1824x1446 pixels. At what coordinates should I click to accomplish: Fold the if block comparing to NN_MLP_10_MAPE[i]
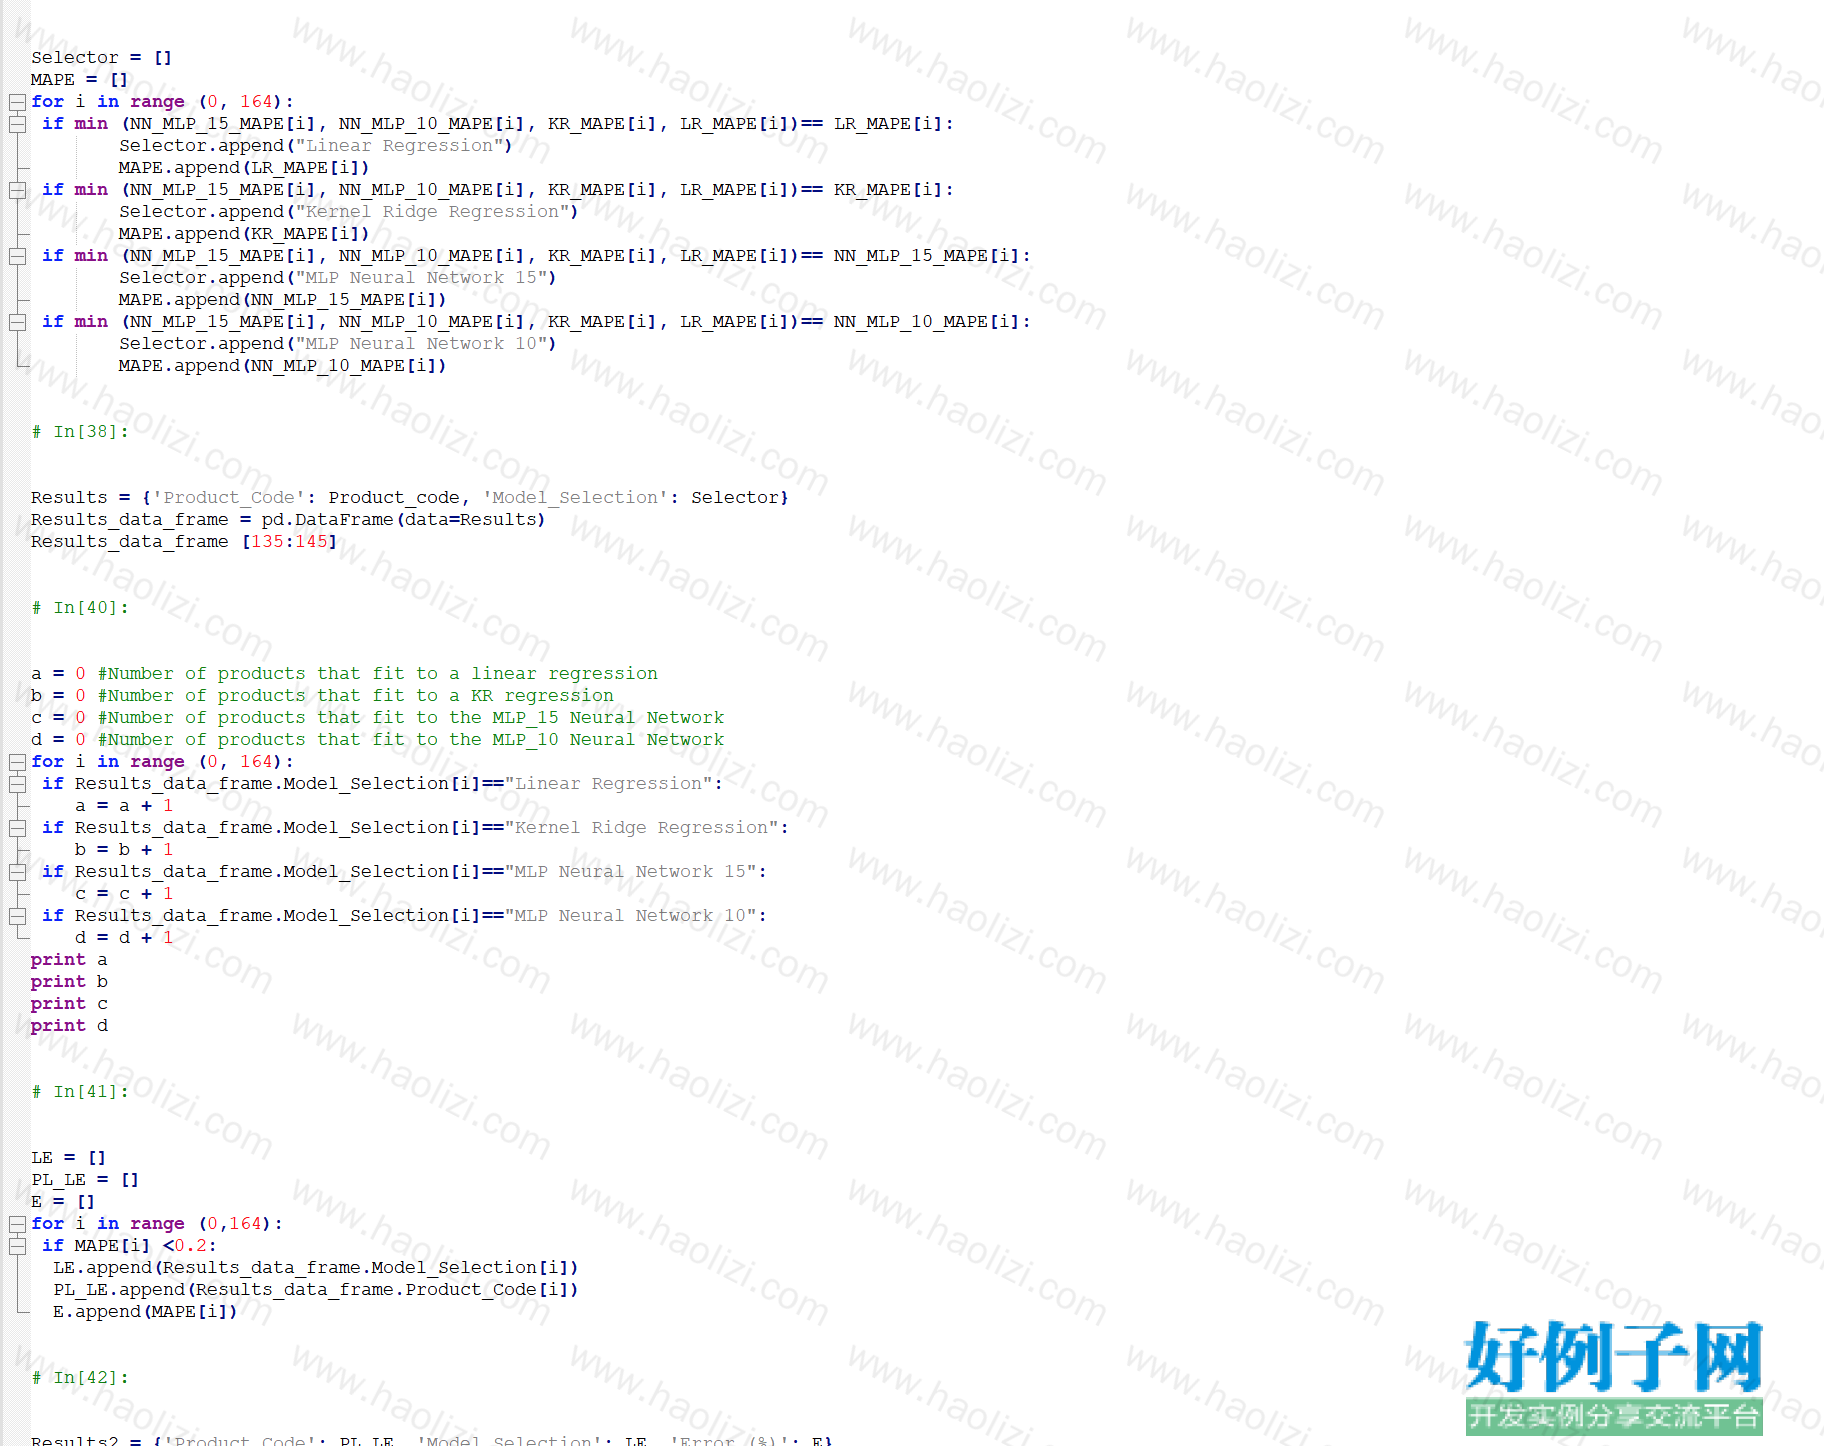click(x=17, y=322)
